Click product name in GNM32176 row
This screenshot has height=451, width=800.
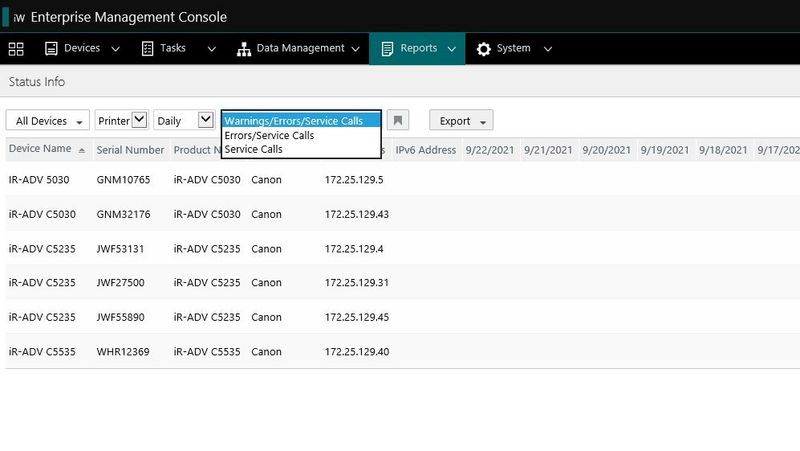coord(207,214)
